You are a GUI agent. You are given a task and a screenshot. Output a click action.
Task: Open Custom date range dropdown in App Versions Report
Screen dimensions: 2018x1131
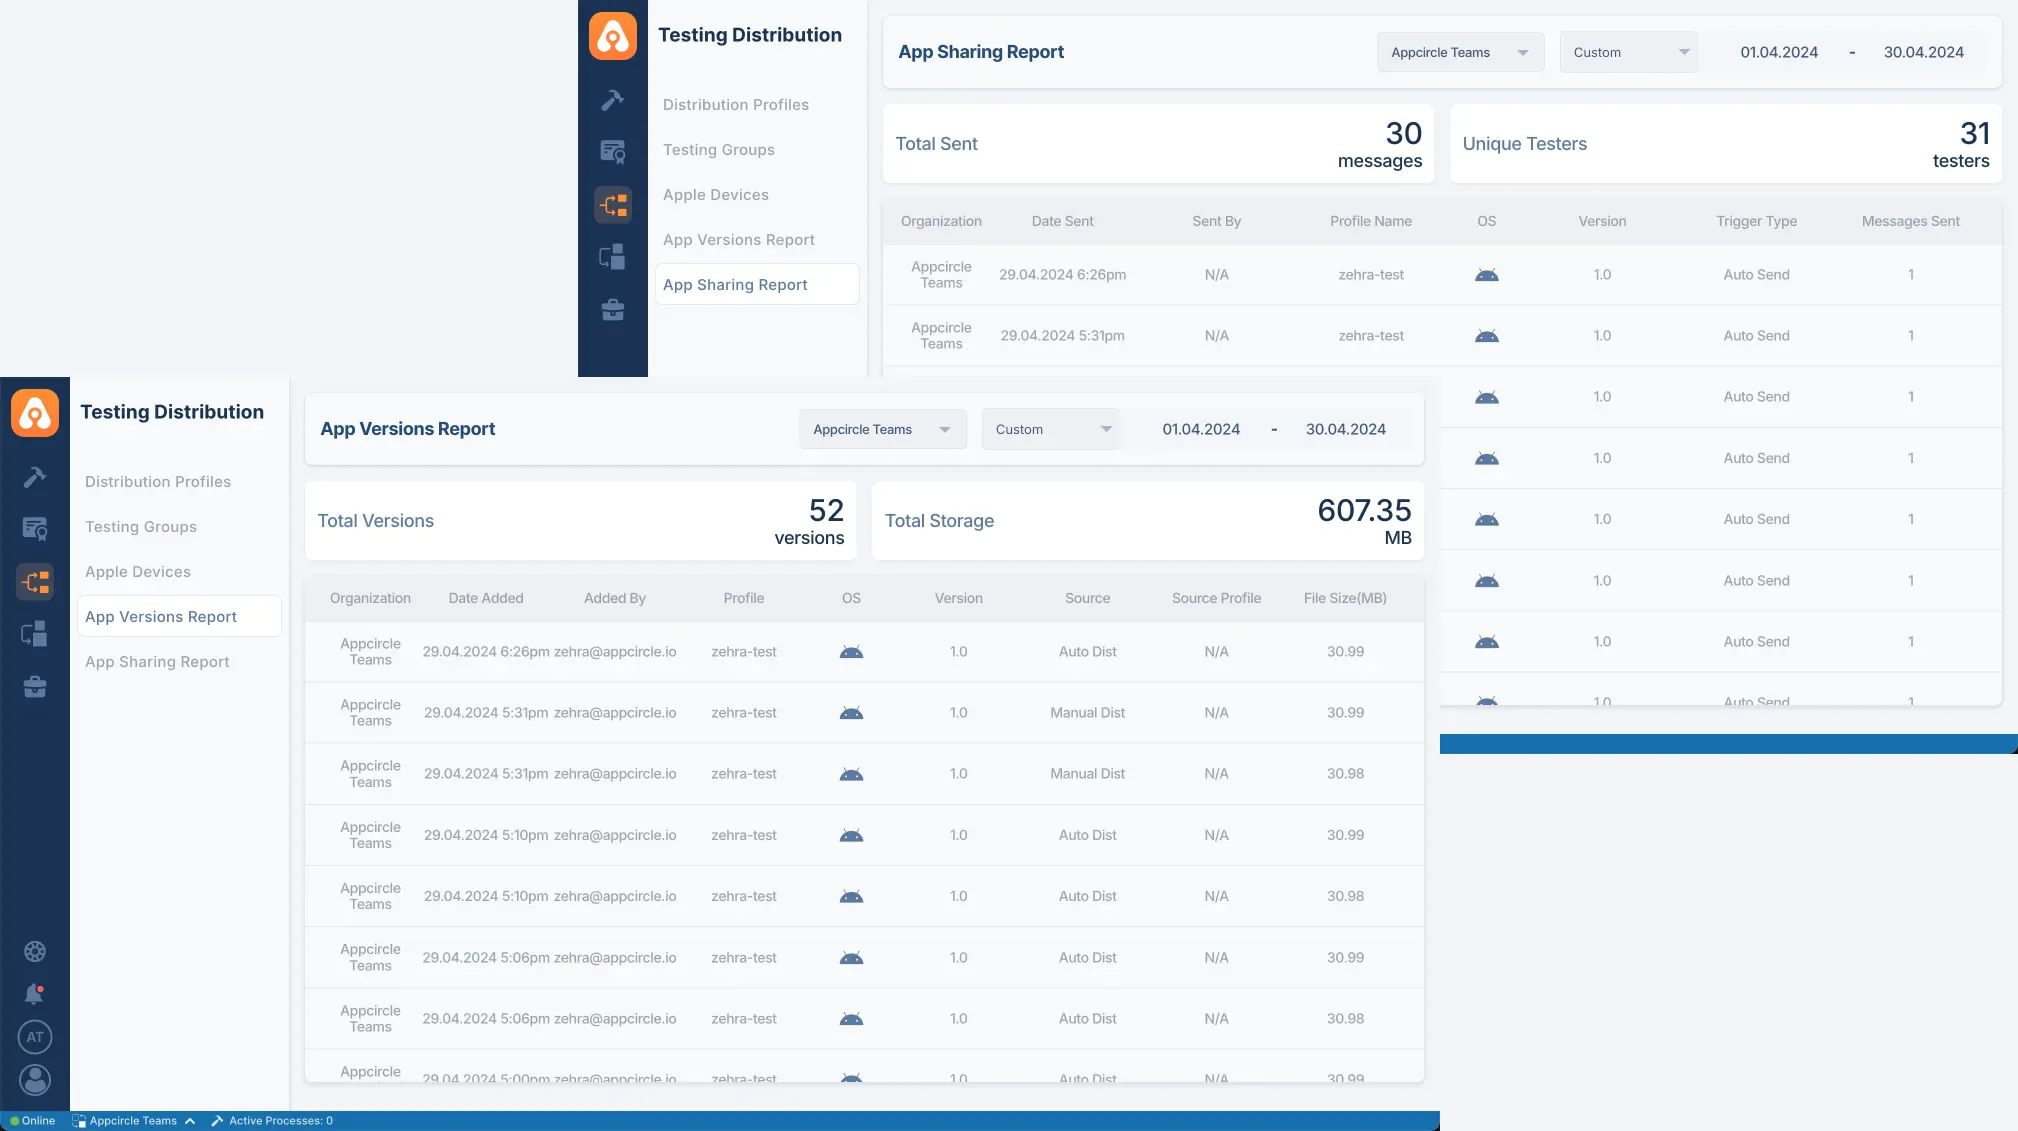[1050, 429]
